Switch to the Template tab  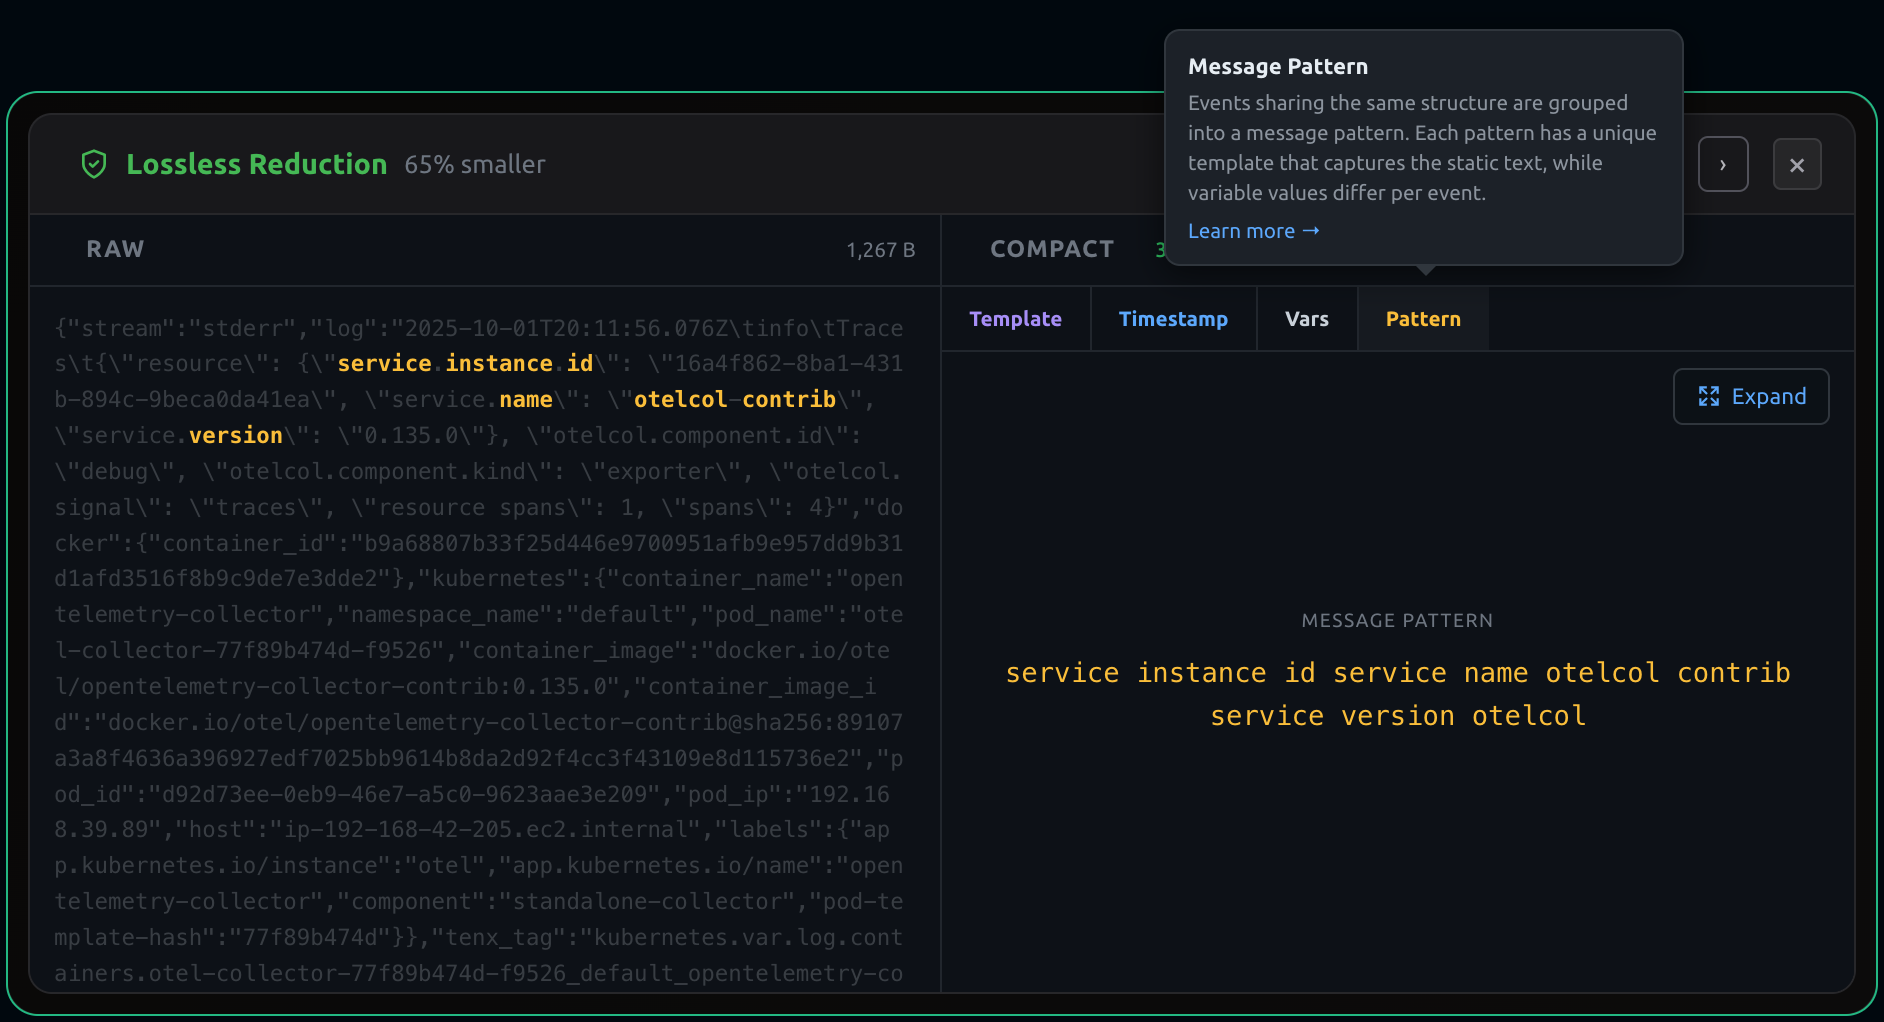click(1015, 319)
